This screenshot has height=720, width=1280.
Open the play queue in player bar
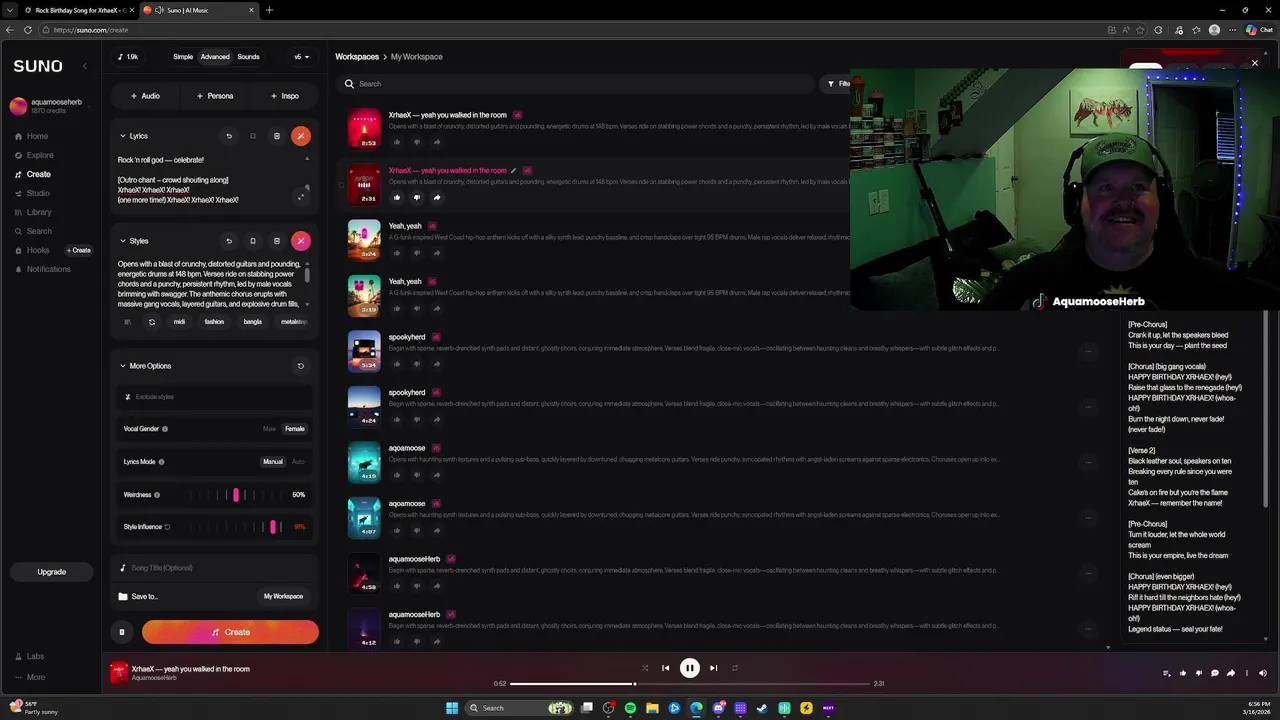click(1167, 673)
